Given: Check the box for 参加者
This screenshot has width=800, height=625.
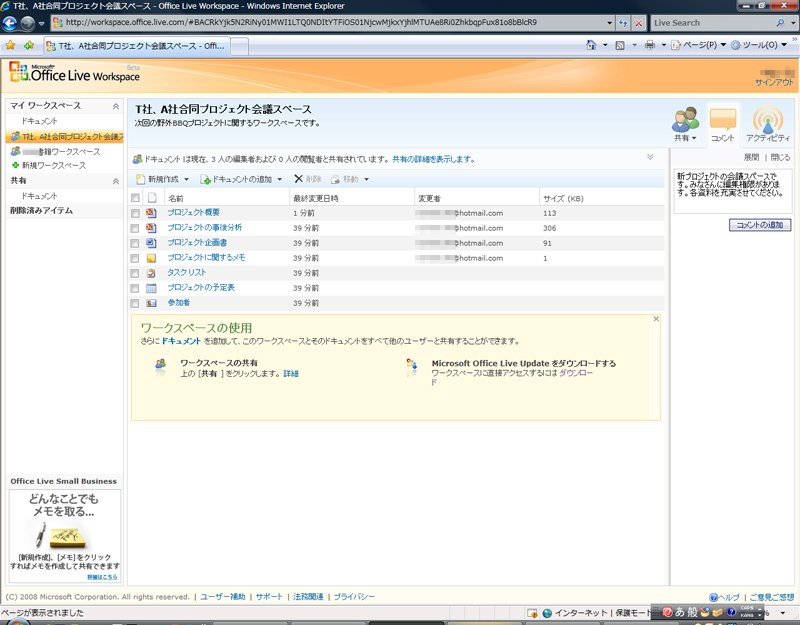Looking at the screenshot, I should pyautogui.click(x=135, y=304).
